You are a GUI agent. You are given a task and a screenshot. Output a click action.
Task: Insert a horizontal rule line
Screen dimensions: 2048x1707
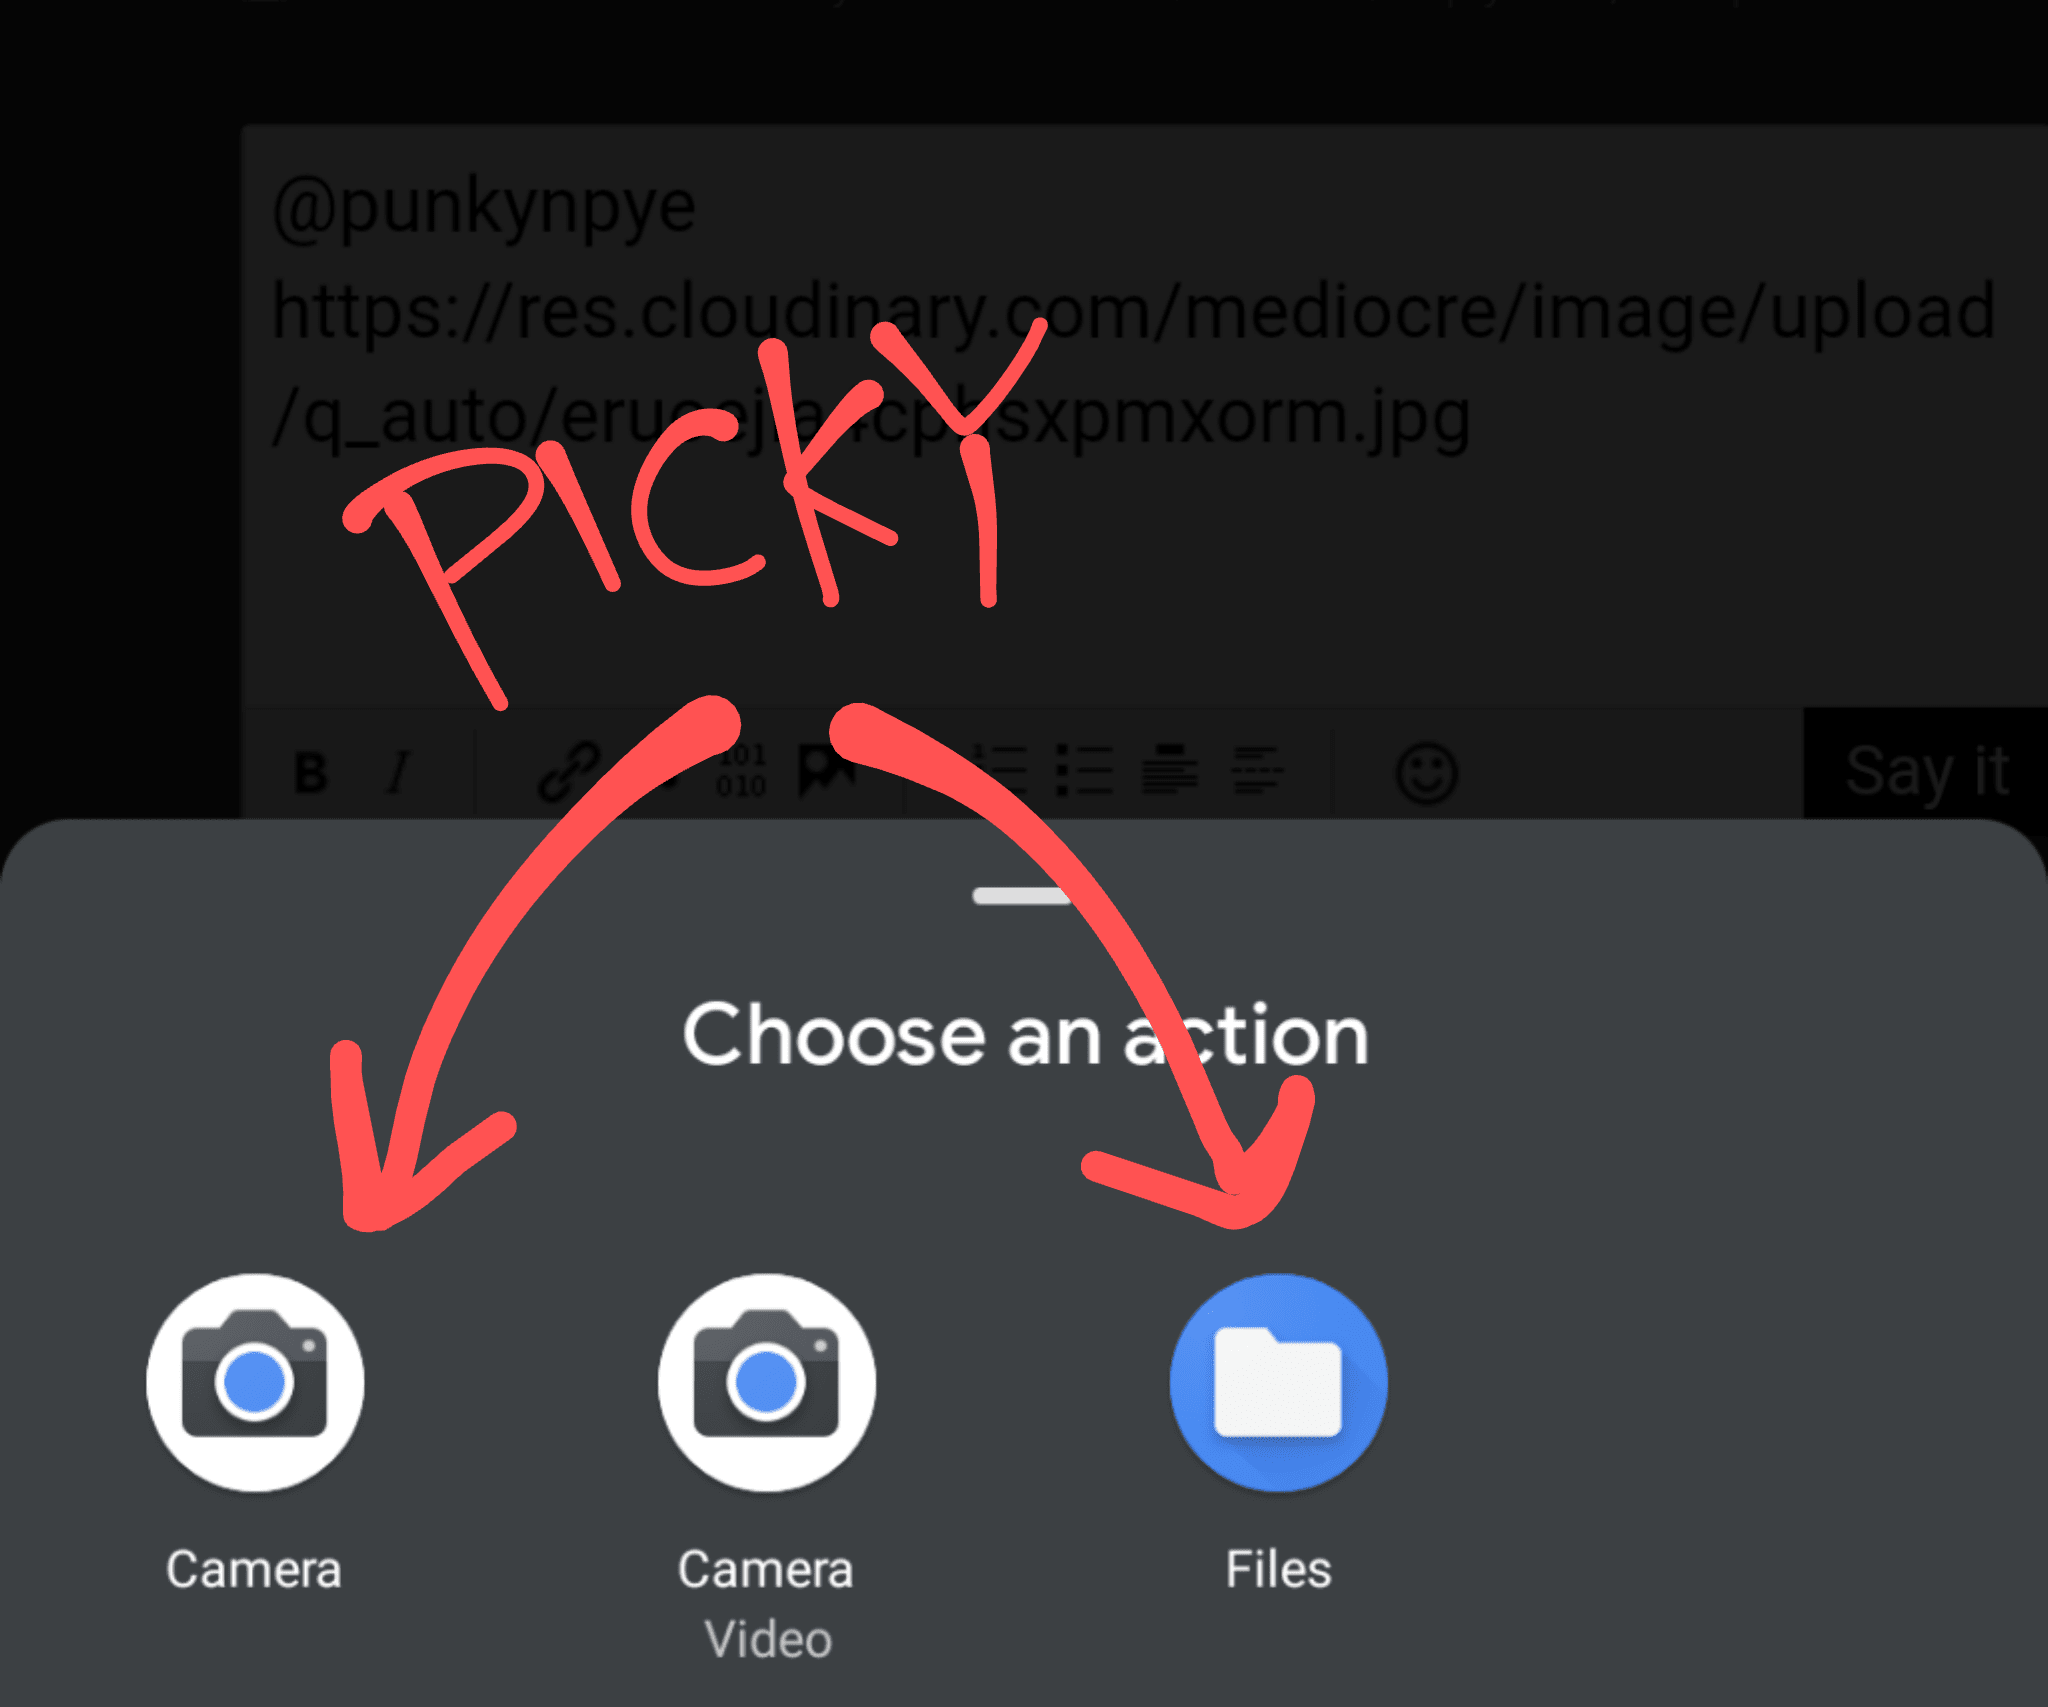coord(1257,770)
